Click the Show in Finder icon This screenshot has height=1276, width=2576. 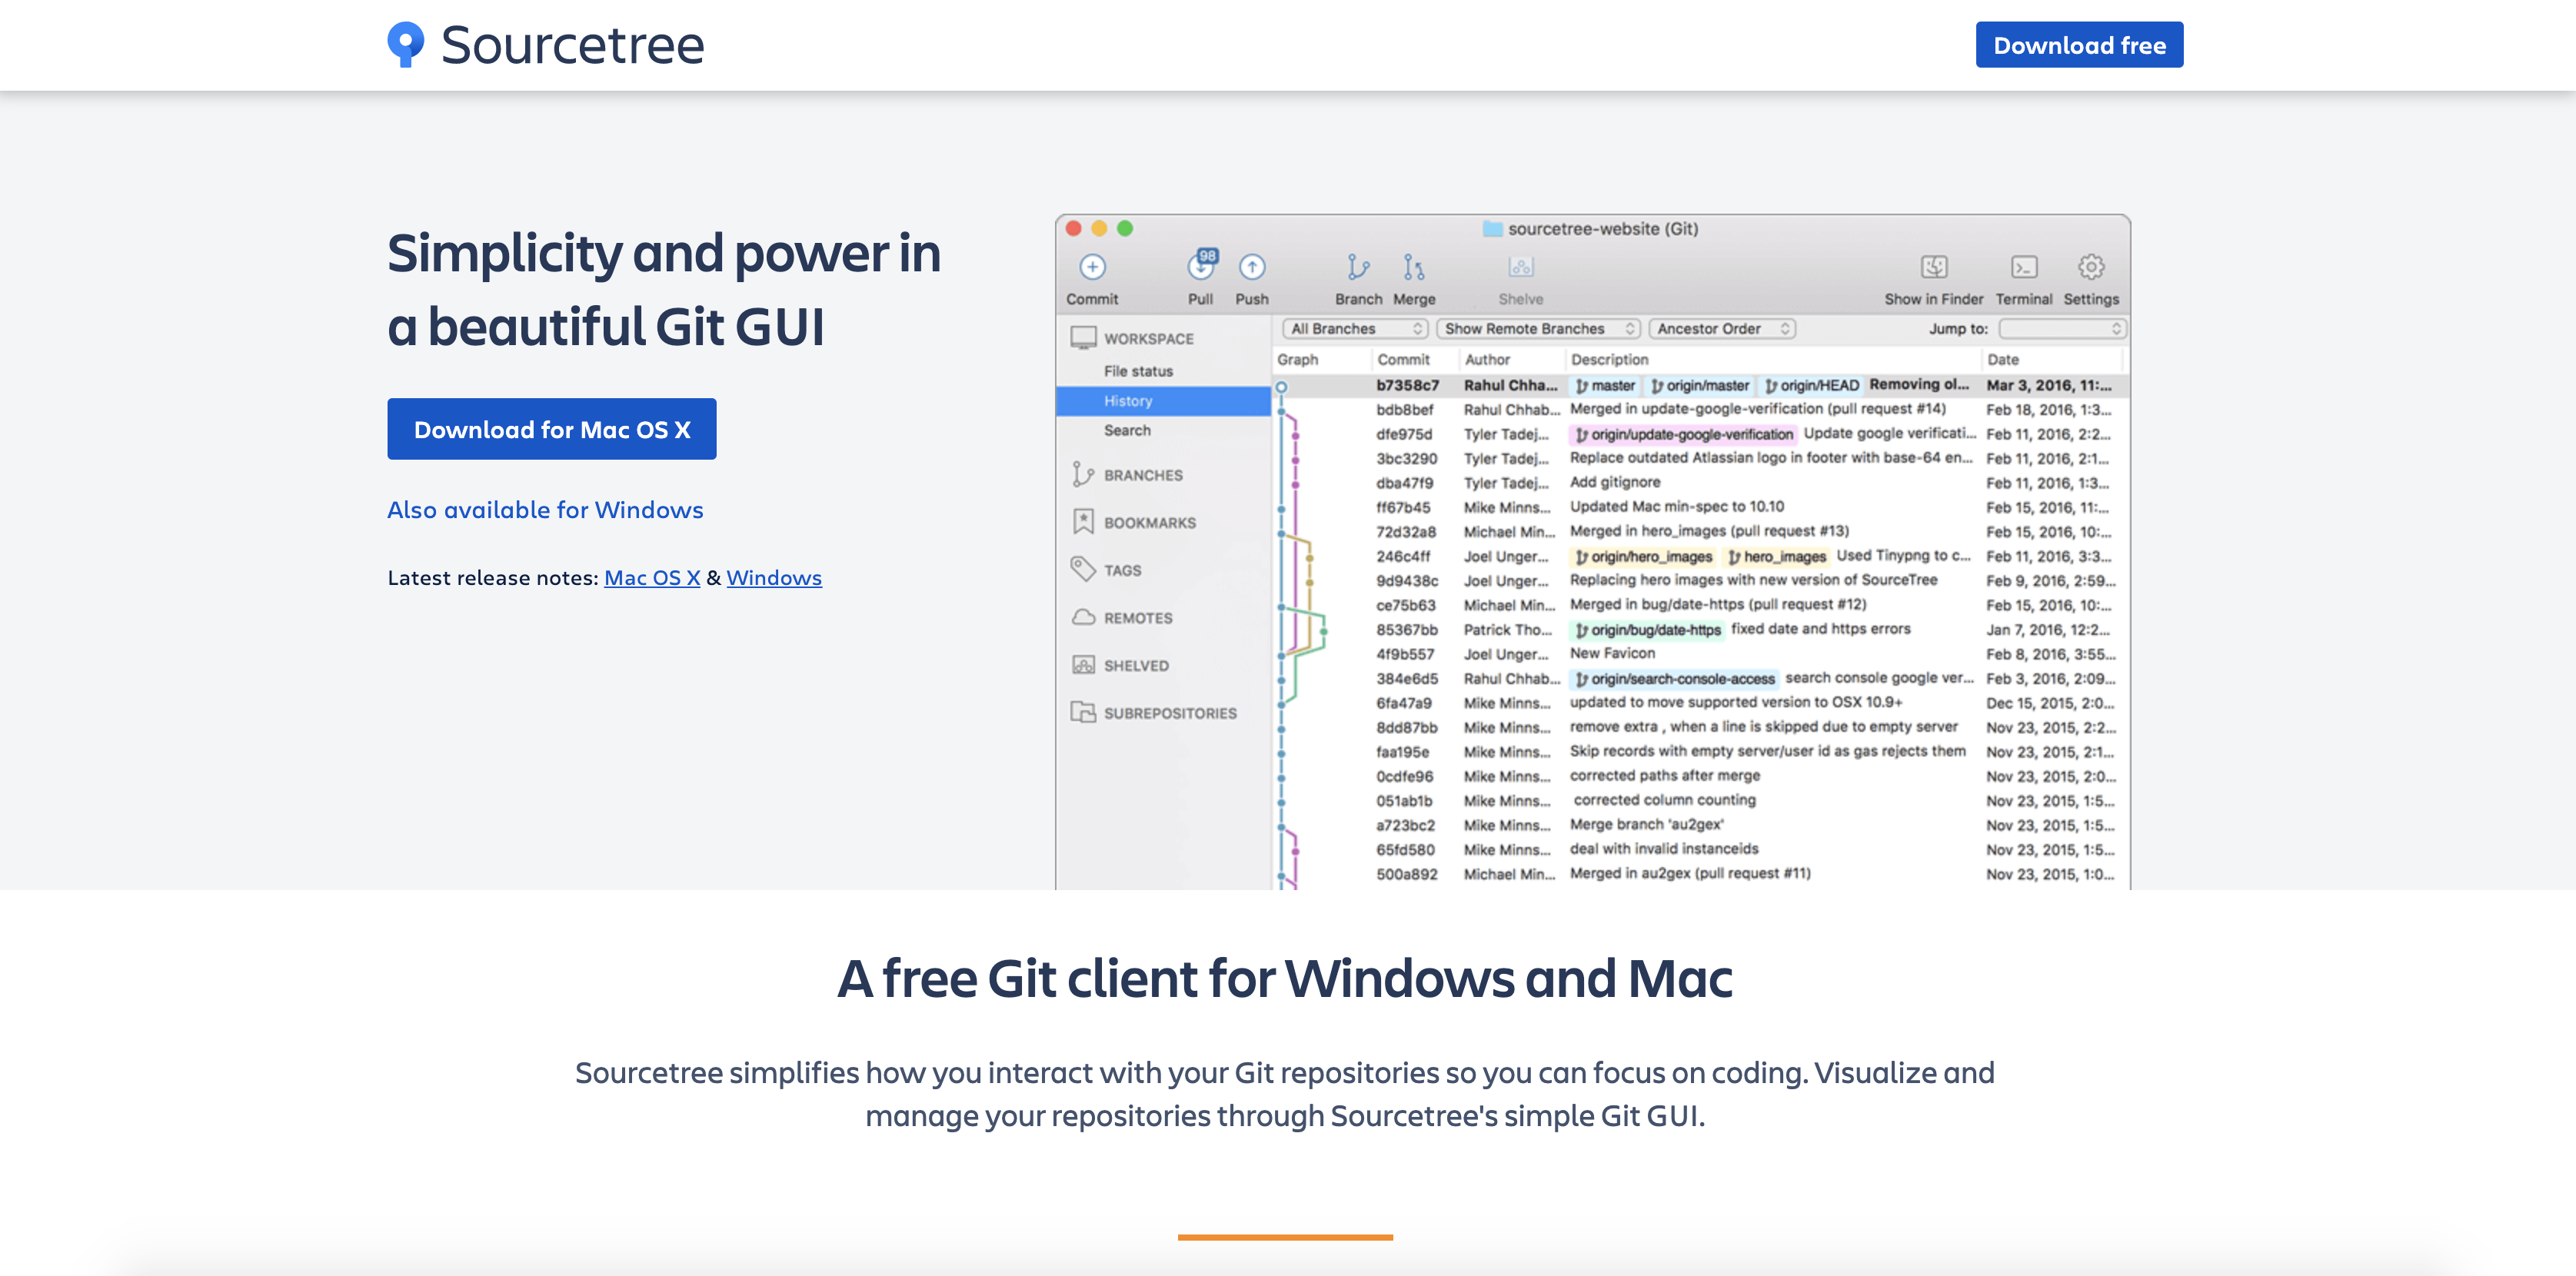point(1933,267)
